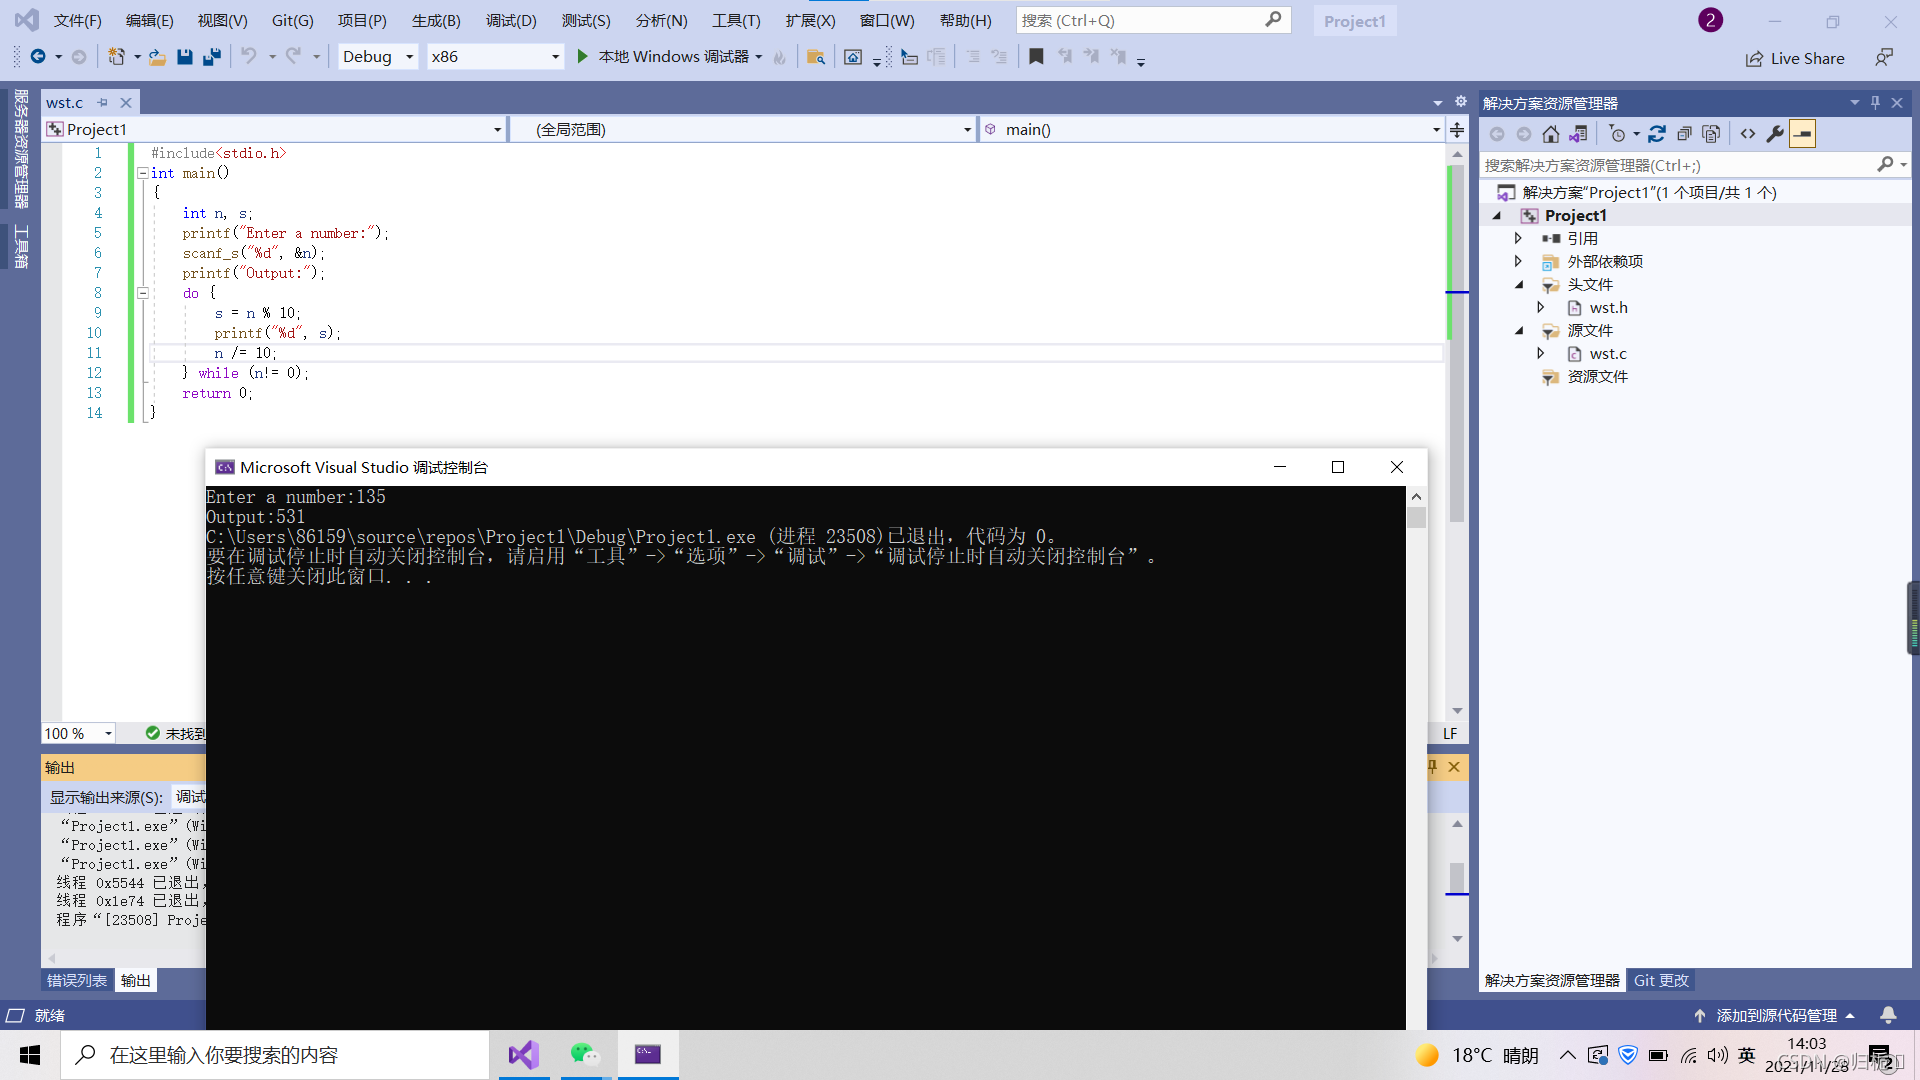The image size is (1920, 1080).
Task: Toggle auto-hide pin on Solution Explorer panel
Action: click(x=1875, y=103)
